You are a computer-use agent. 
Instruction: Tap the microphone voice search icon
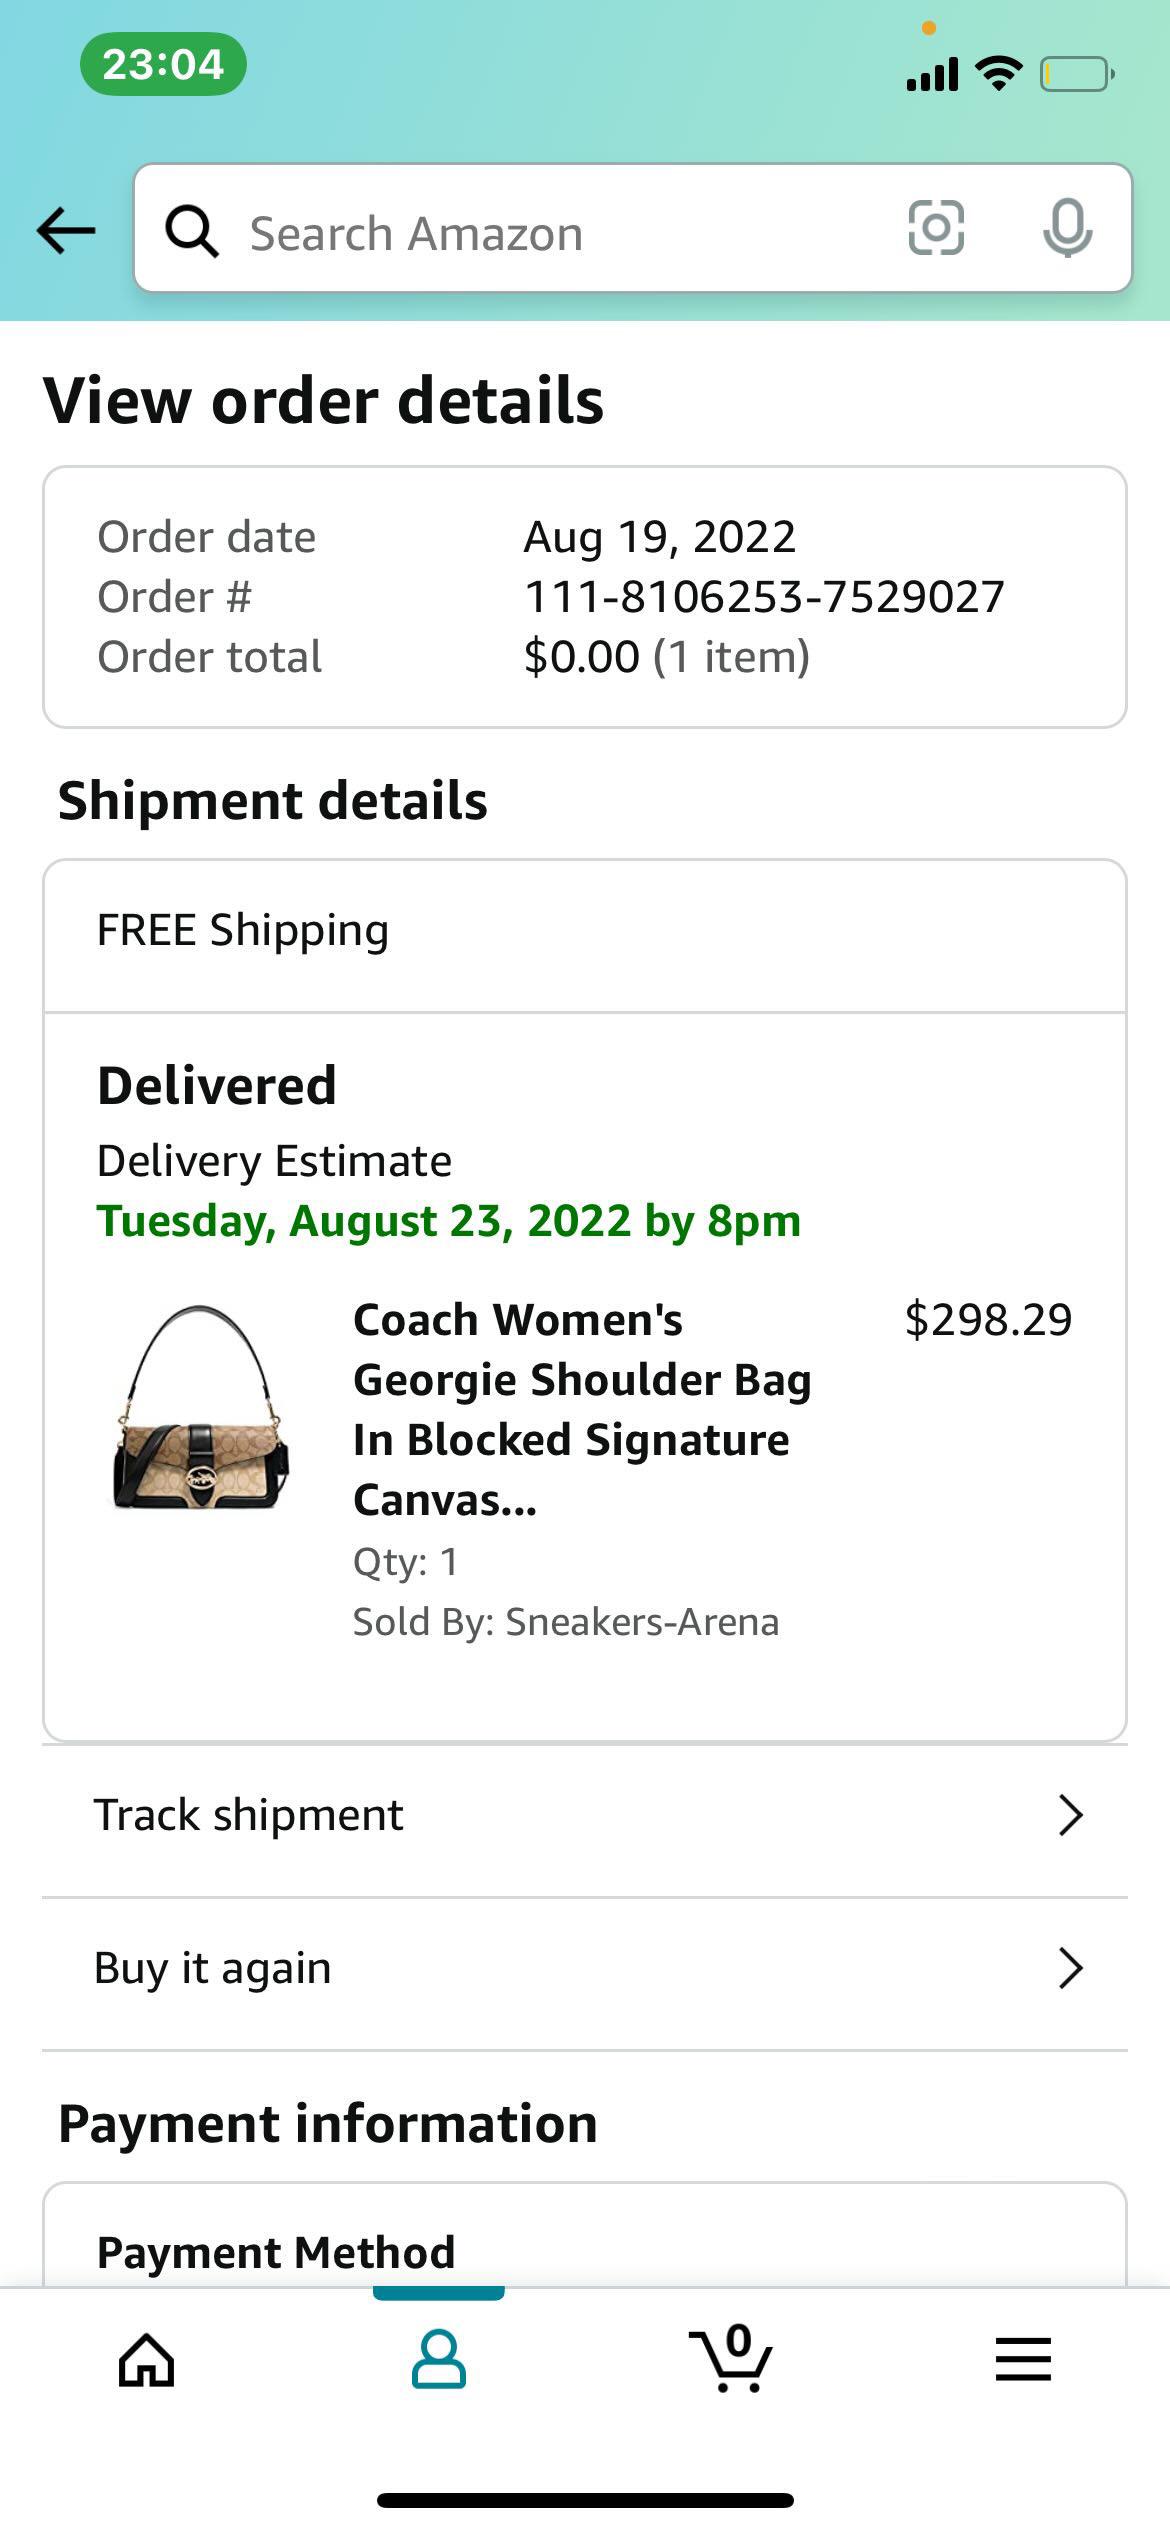point(1067,228)
